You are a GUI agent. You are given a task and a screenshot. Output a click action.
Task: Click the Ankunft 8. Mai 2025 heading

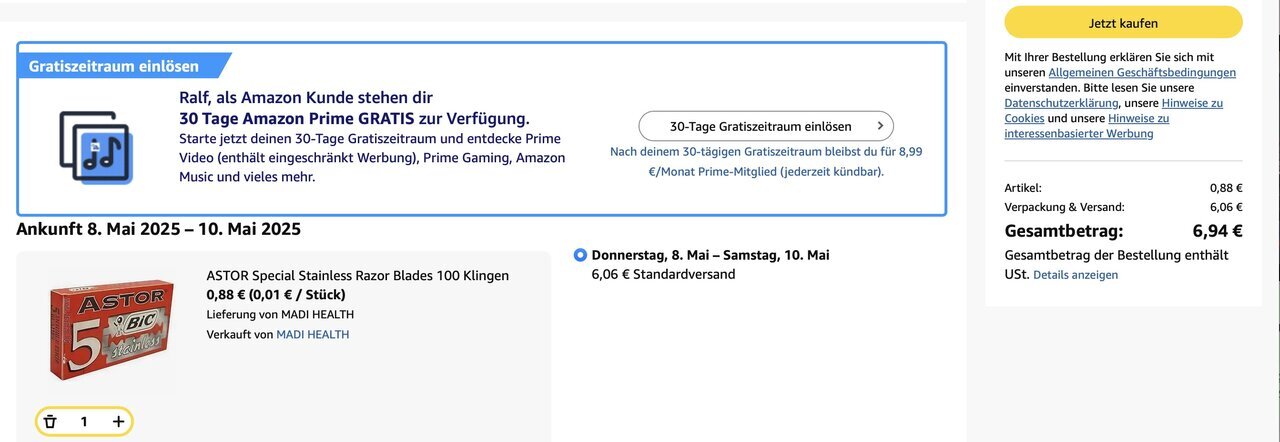coord(158,229)
